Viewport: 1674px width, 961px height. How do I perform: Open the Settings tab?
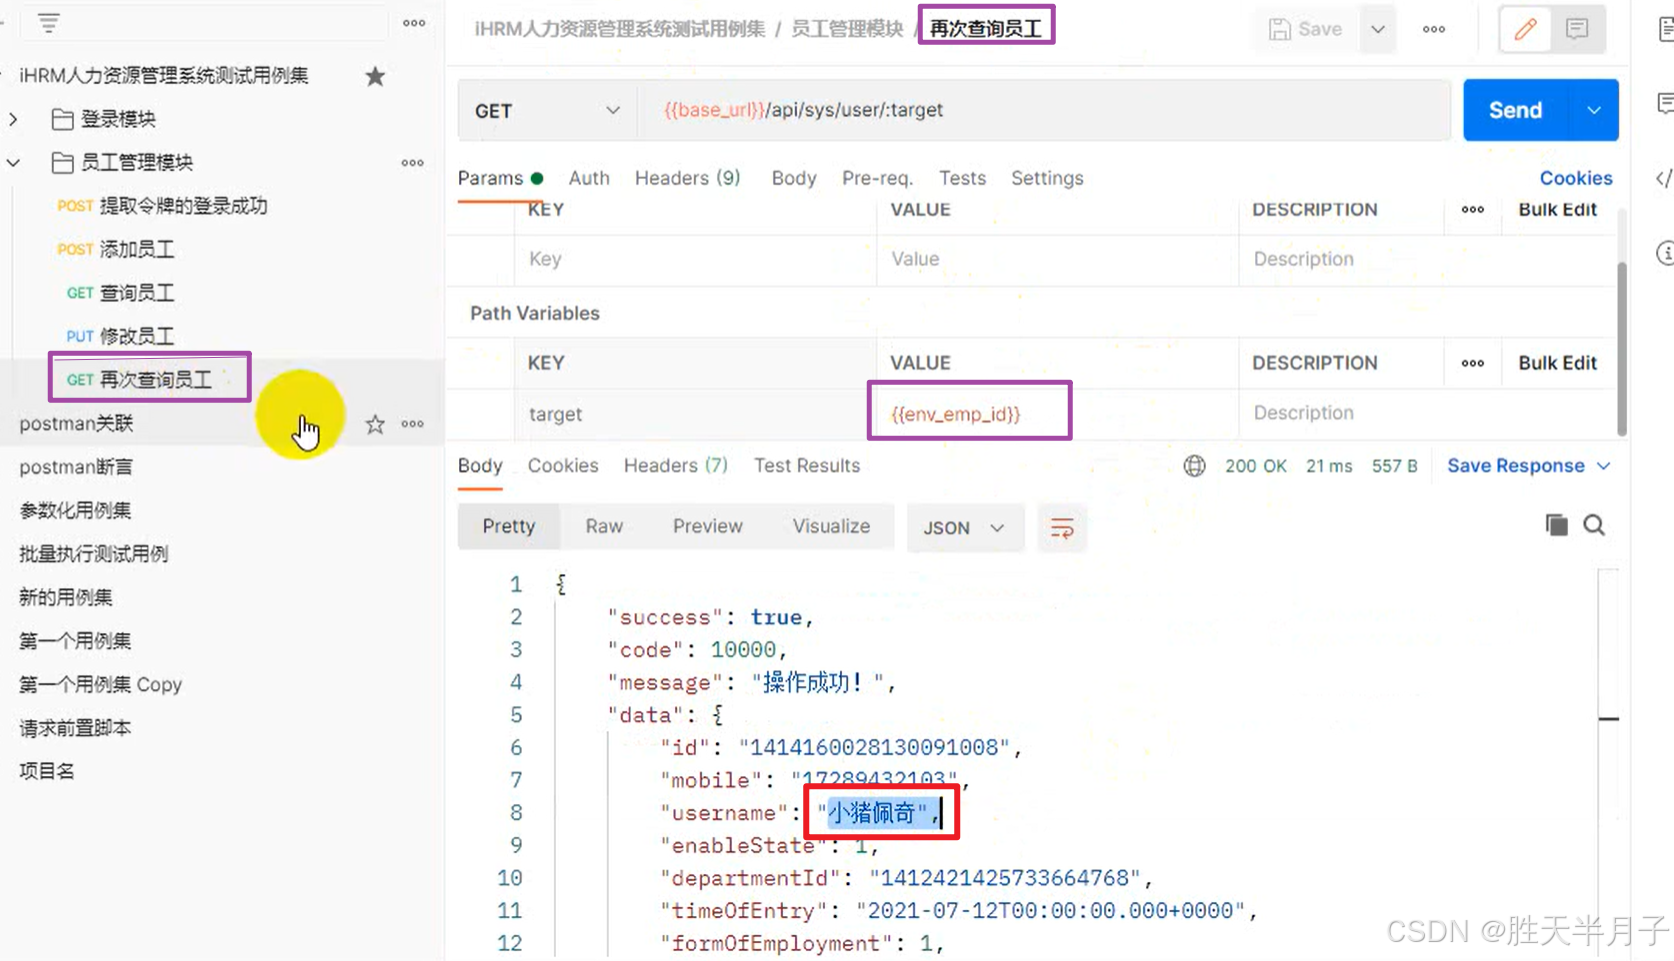(x=1047, y=178)
